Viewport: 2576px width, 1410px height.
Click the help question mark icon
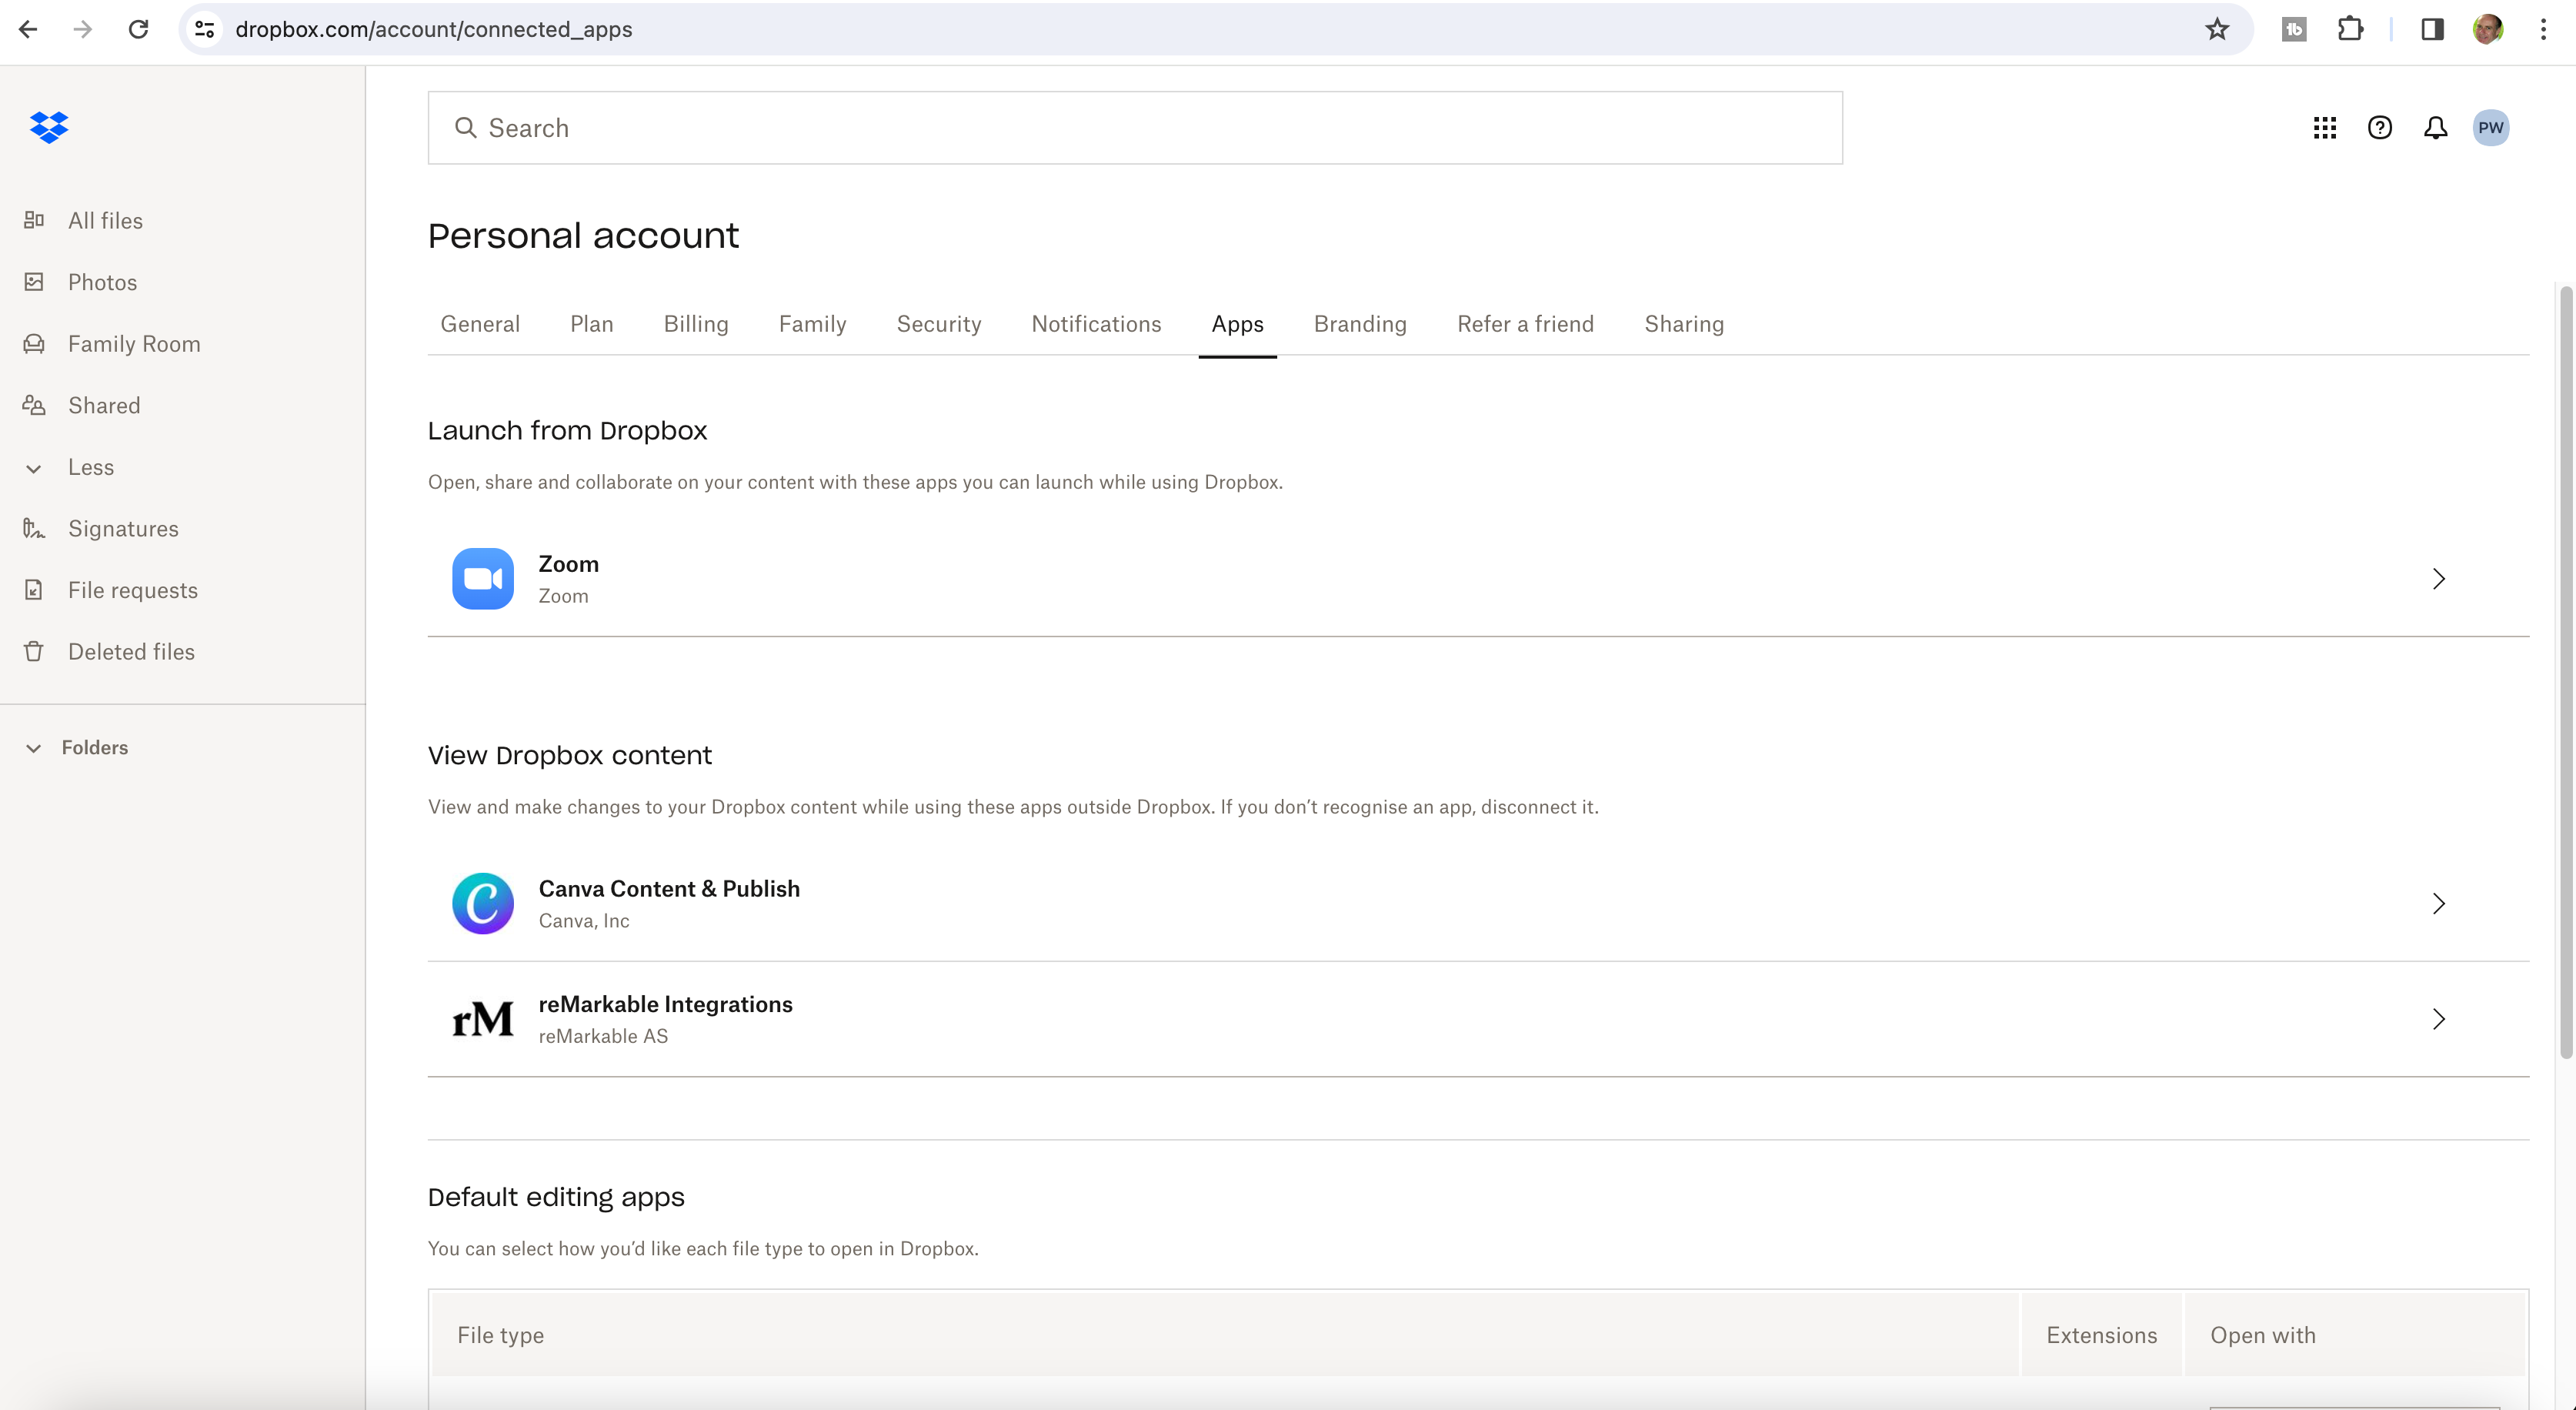[x=2381, y=127]
